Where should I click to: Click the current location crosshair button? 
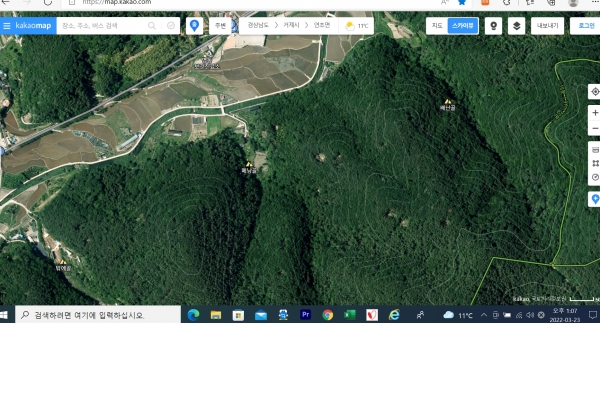click(x=594, y=92)
